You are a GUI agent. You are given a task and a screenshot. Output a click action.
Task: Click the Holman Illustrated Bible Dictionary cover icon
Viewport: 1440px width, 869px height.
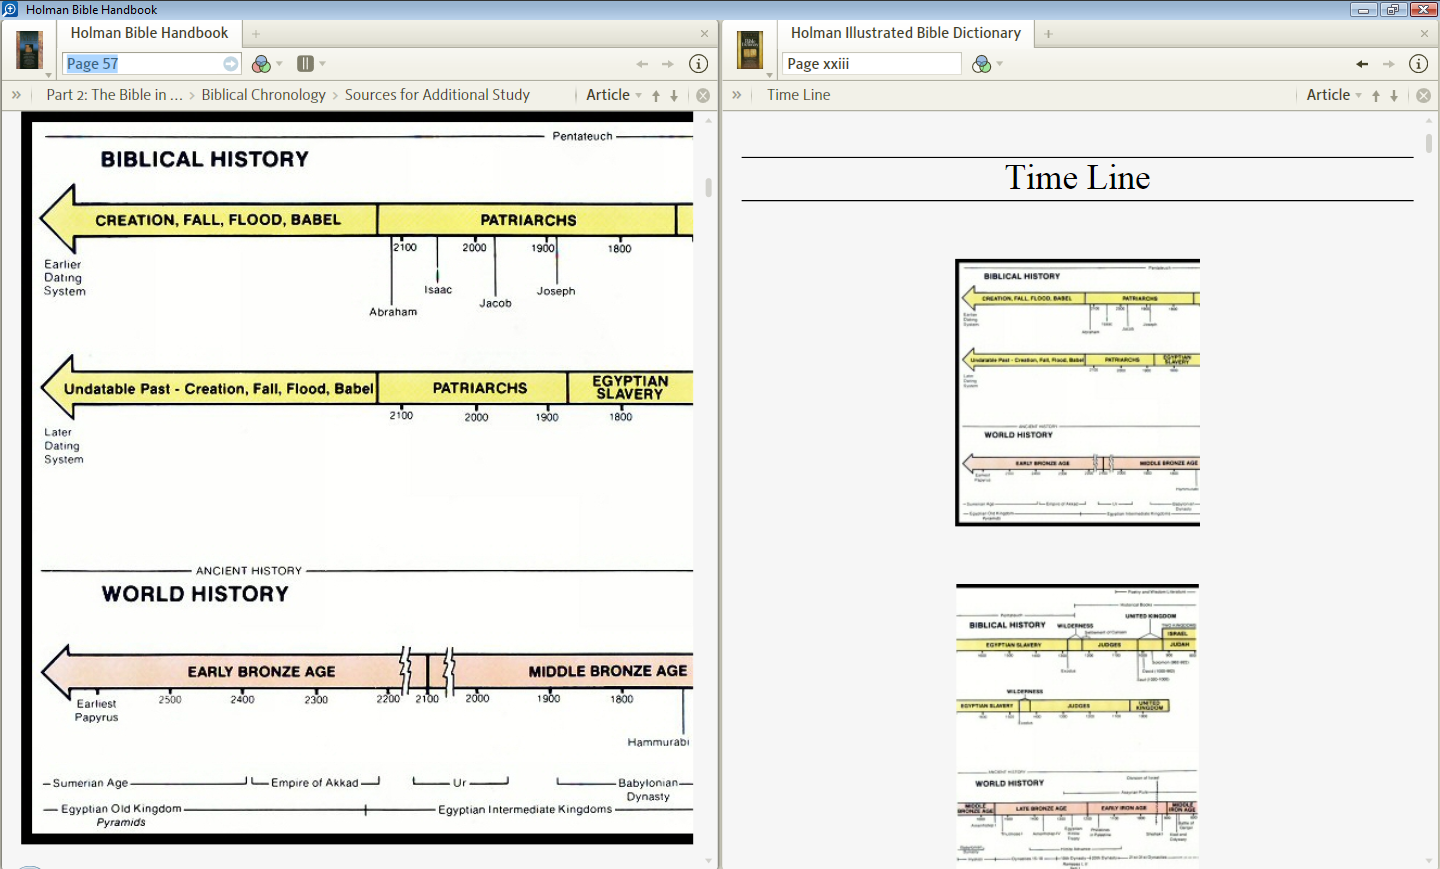[750, 50]
